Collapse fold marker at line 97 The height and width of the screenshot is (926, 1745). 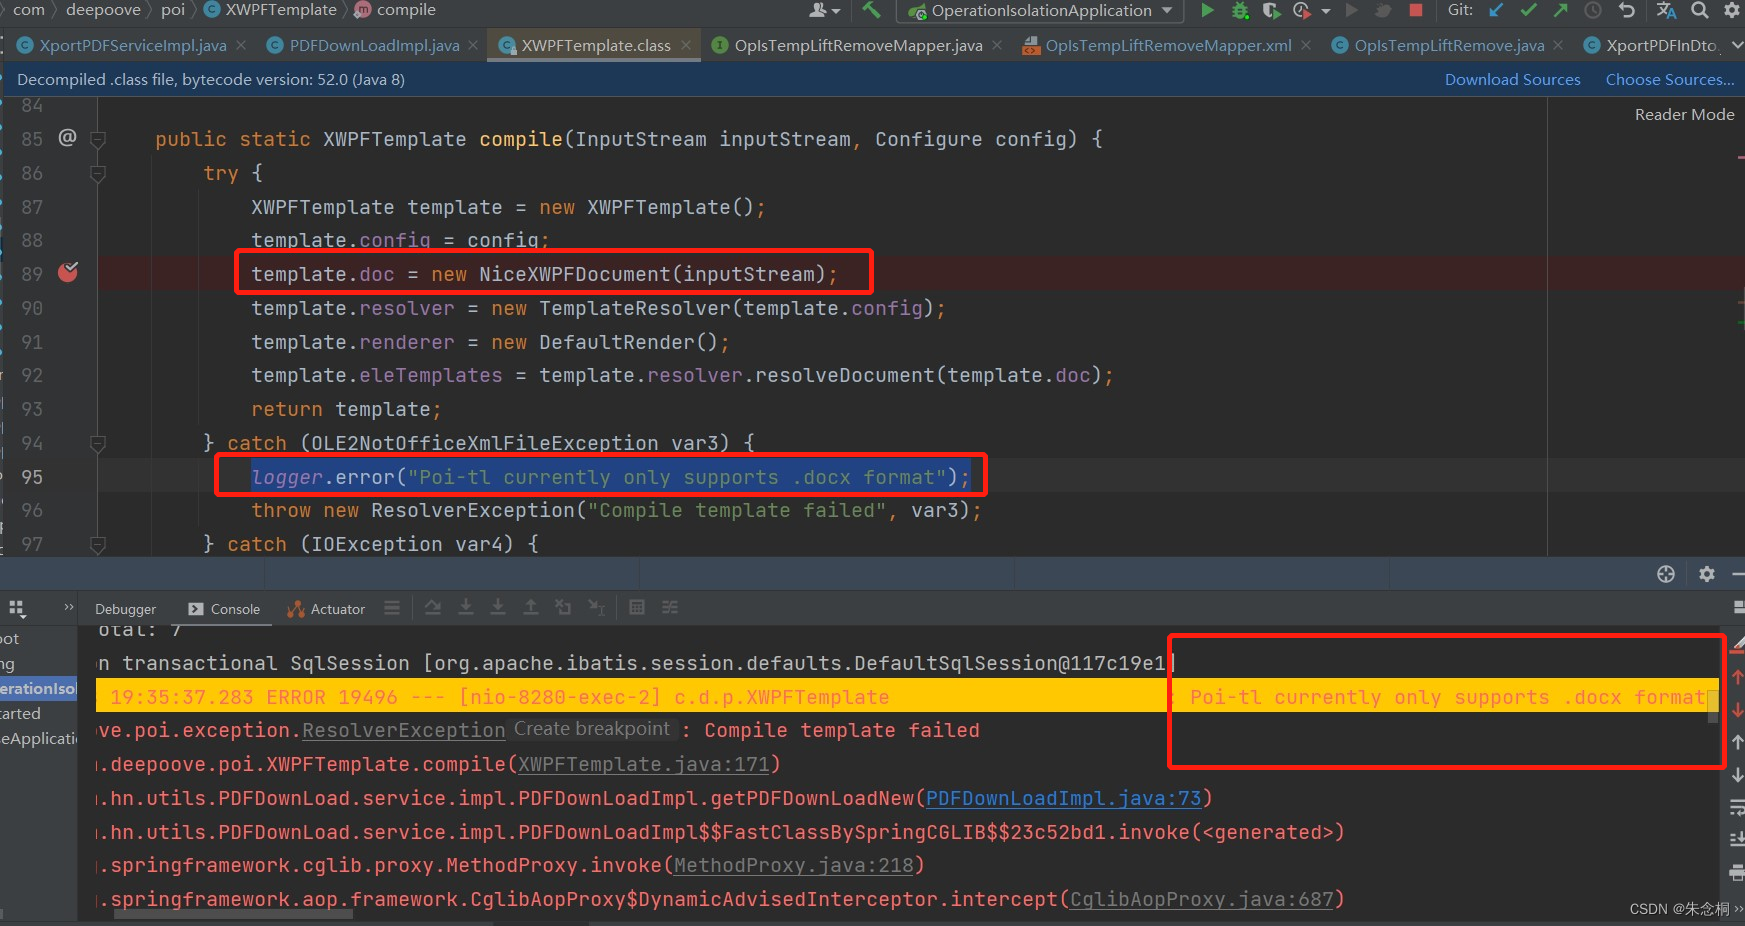[98, 544]
